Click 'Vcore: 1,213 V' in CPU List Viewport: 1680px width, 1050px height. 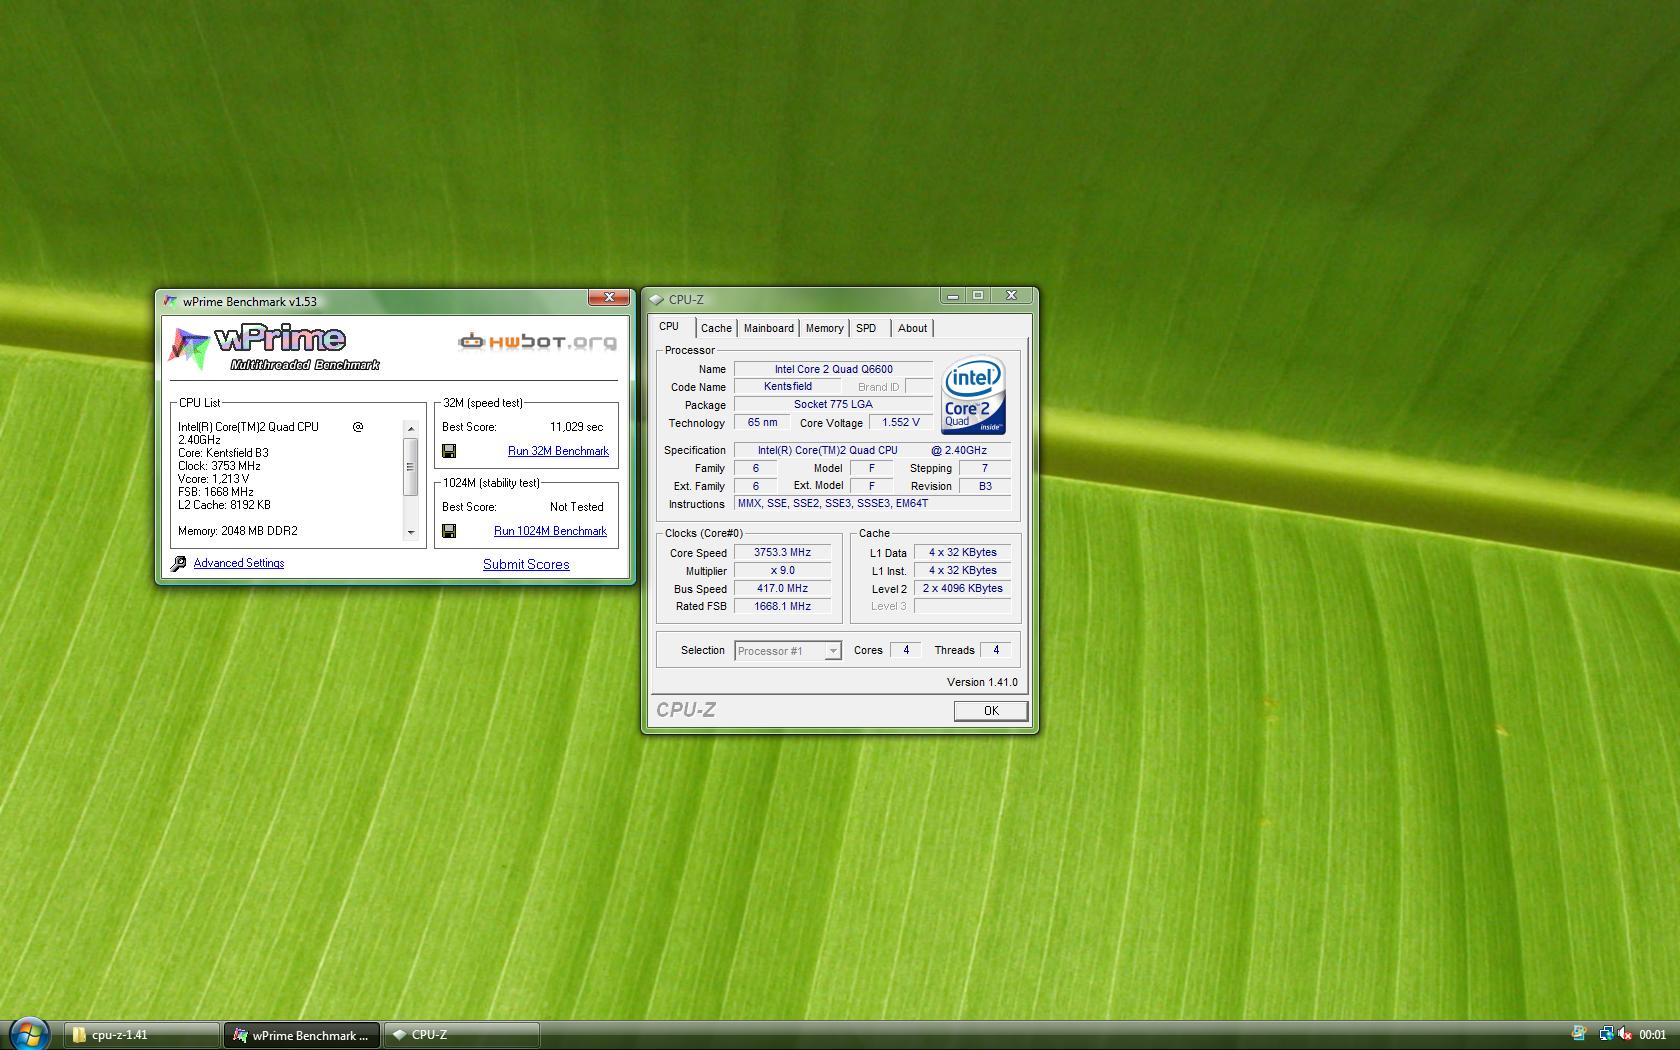(x=214, y=479)
